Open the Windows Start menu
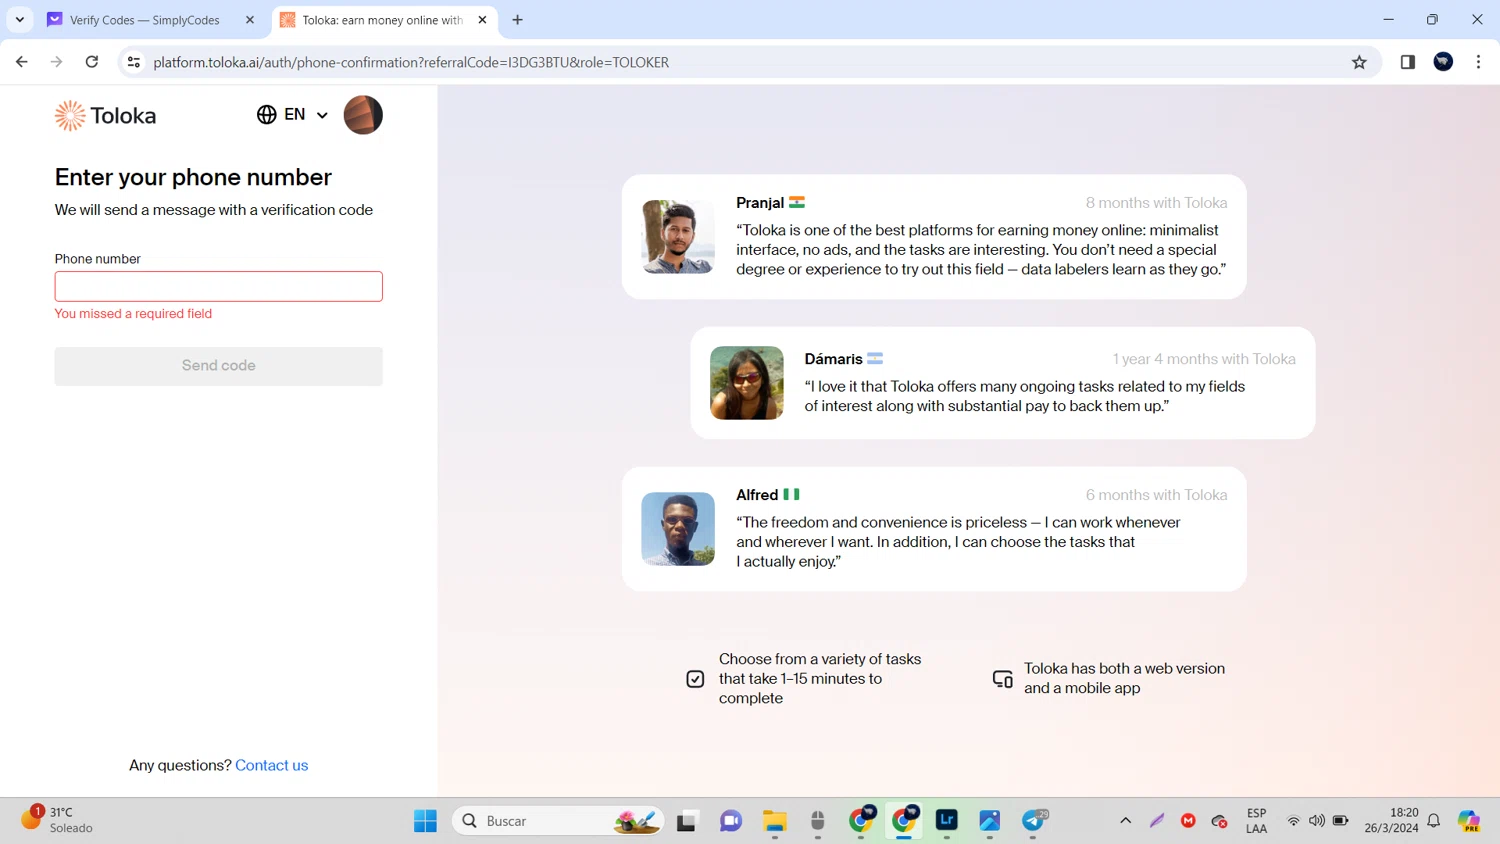Screen dimensions: 1500x844 click(425, 821)
